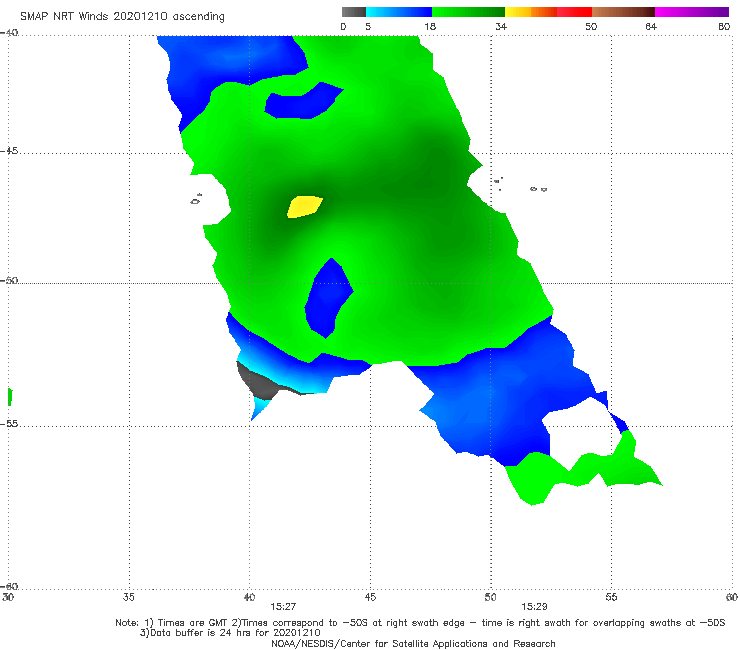Click the note line 'Times are GMT'
This screenshot has height=650, width=740.
coord(193,623)
